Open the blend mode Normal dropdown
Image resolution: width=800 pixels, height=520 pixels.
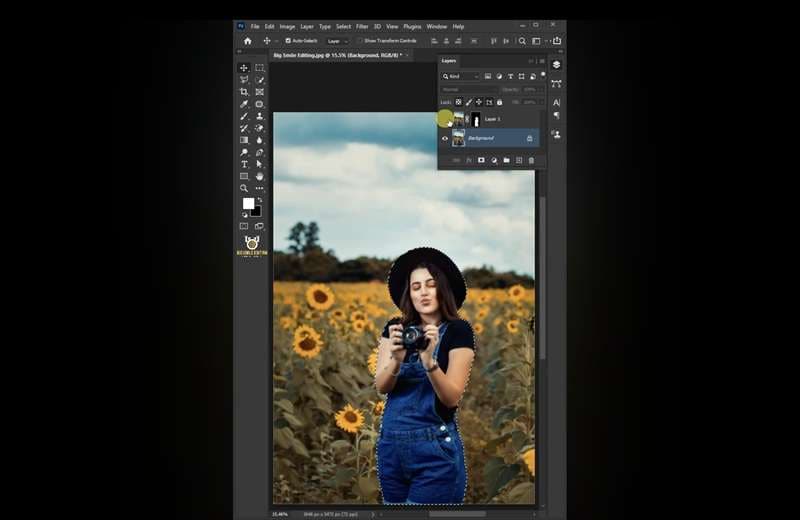[469, 89]
